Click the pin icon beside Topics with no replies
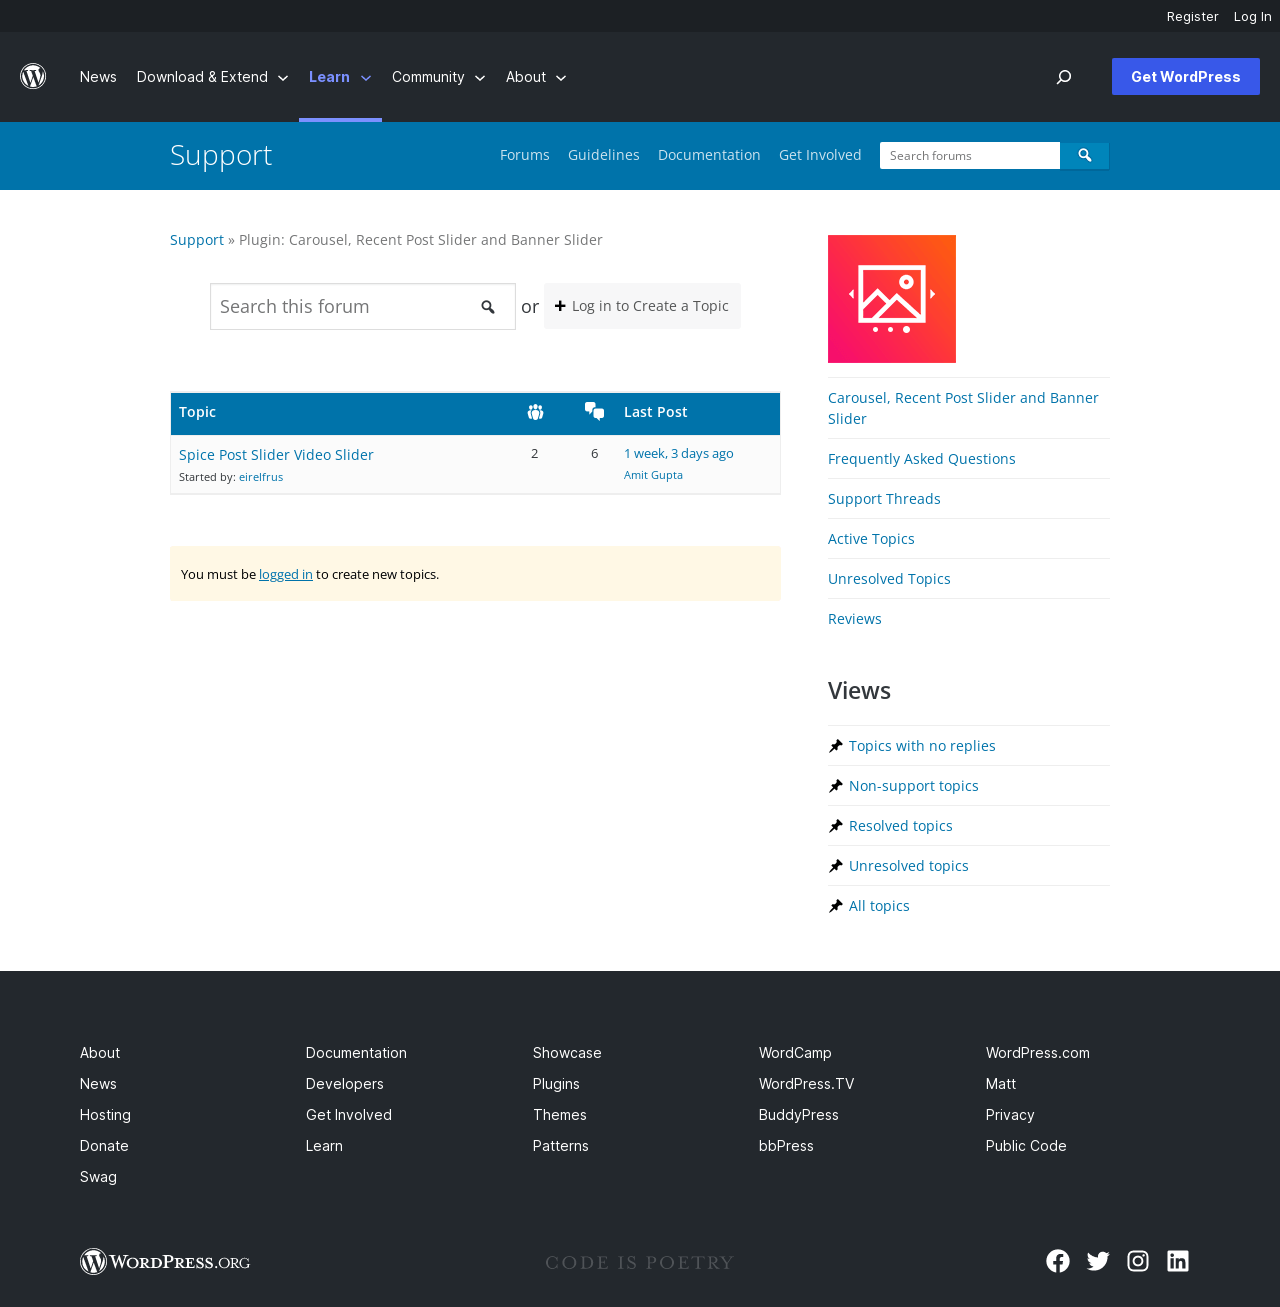Screen dimensions: 1280x1307 tap(836, 746)
